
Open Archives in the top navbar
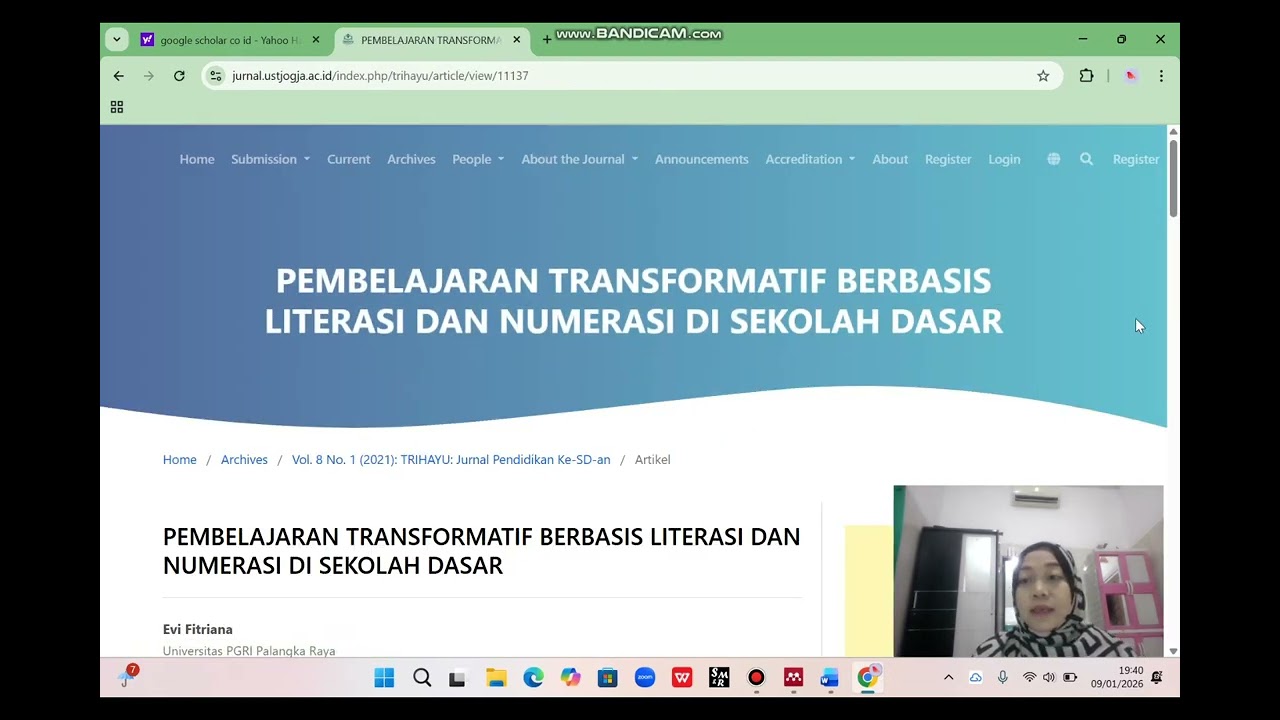click(411, 159)
